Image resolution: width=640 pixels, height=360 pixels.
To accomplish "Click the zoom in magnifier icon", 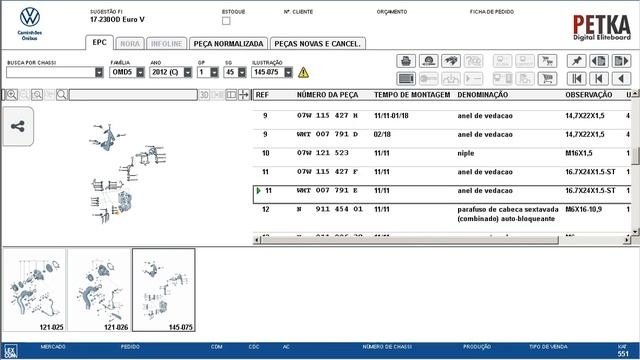I will (x=11, y=95).
